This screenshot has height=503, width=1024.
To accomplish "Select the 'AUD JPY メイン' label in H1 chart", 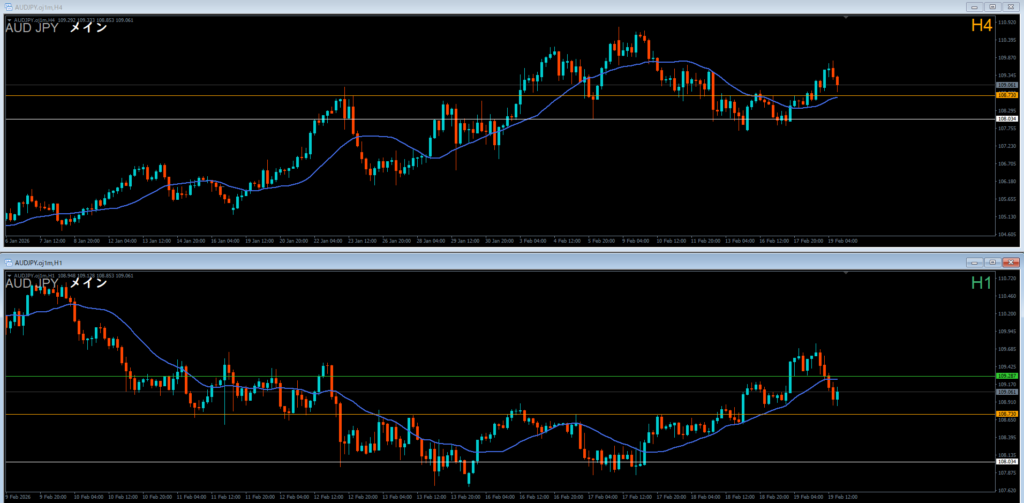I will click(56, 284).
